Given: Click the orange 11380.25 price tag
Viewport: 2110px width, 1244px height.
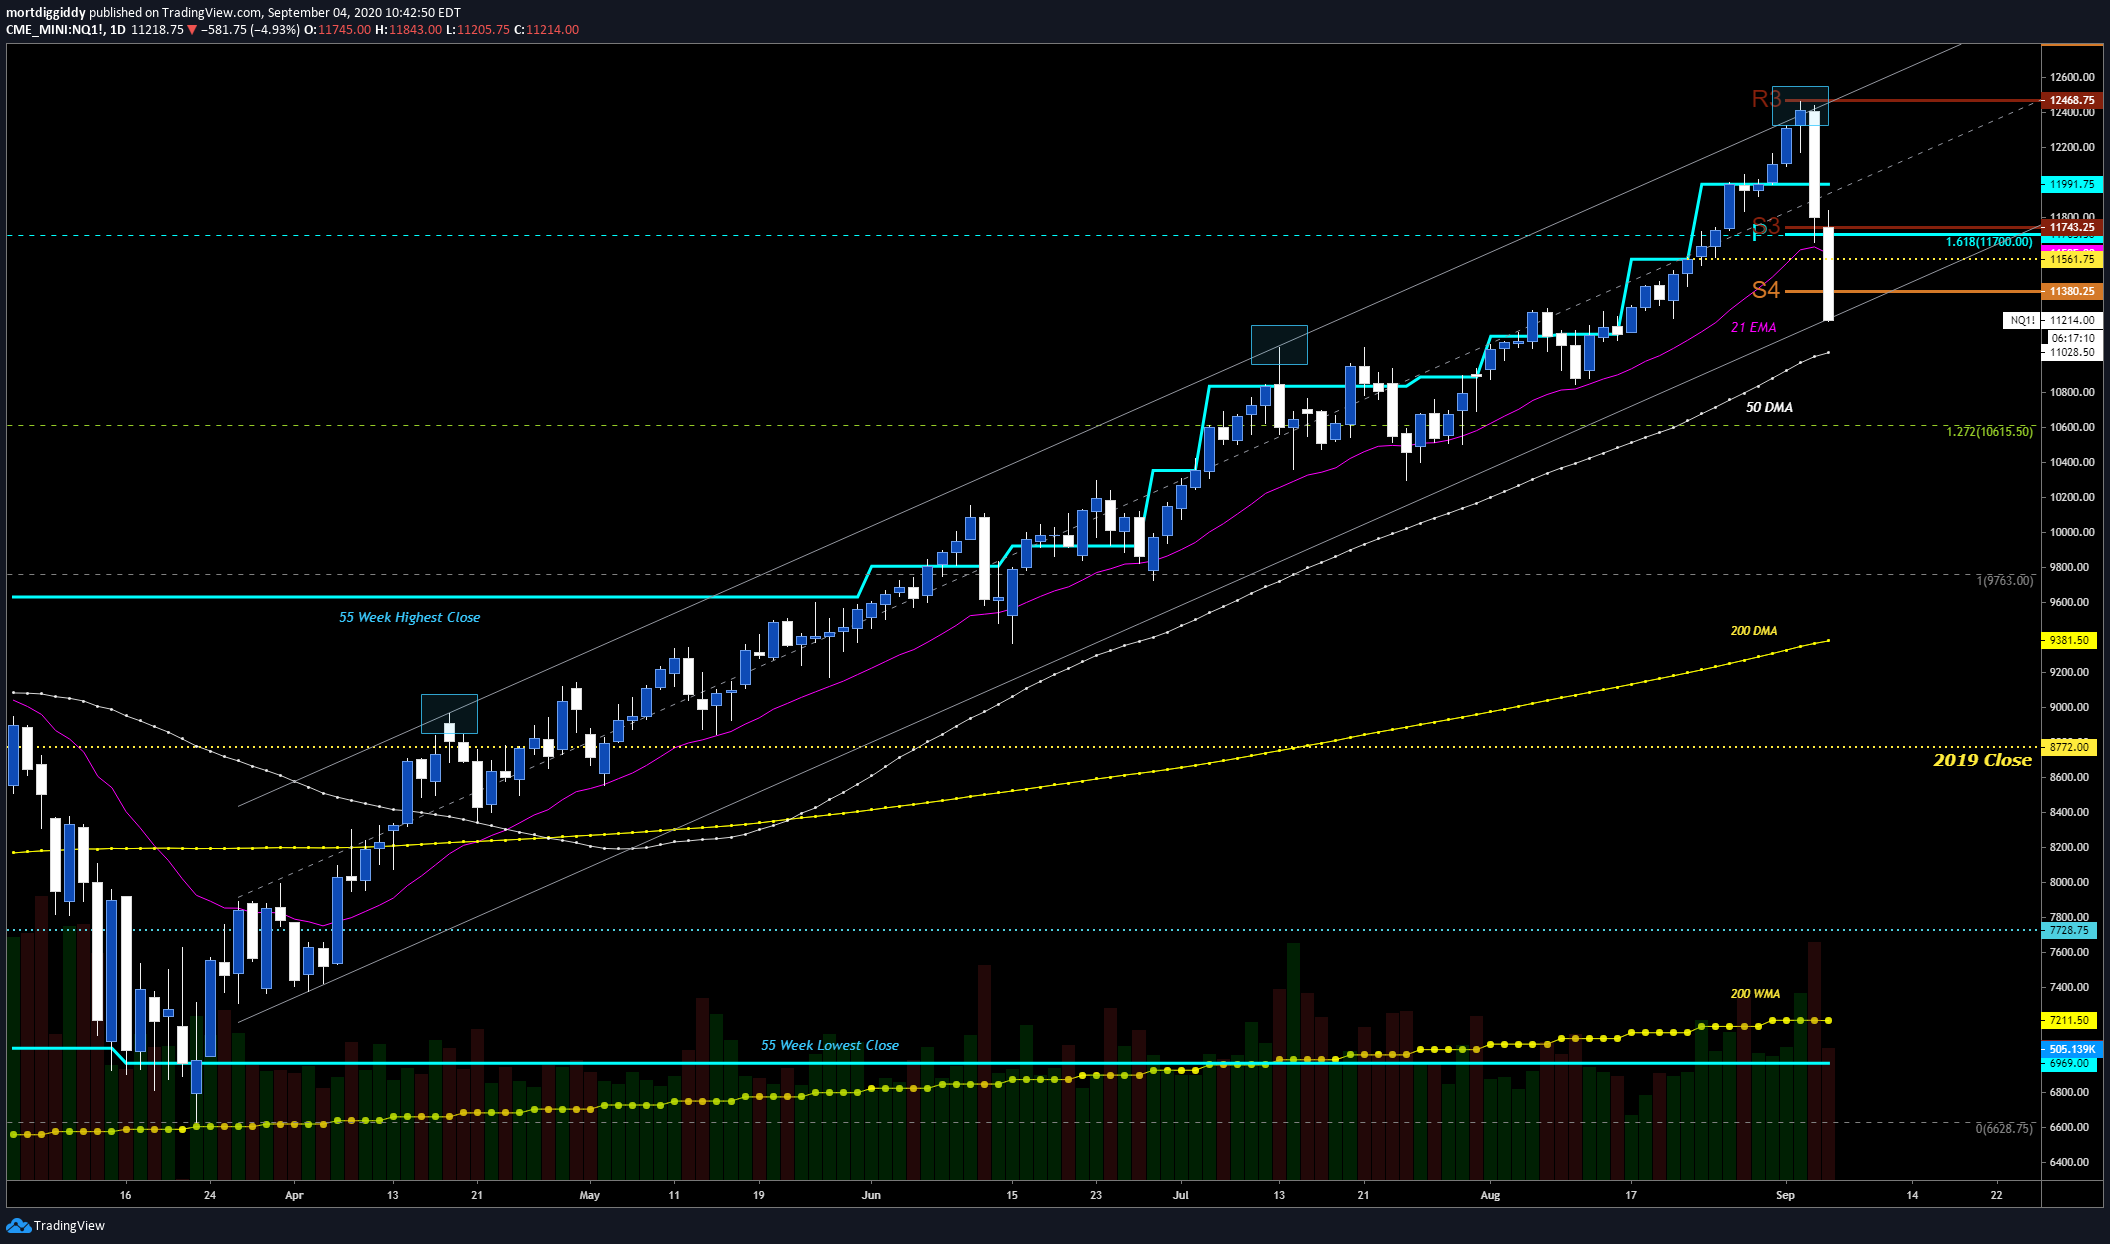Looking at the screenshot, I should (2071, 291).
